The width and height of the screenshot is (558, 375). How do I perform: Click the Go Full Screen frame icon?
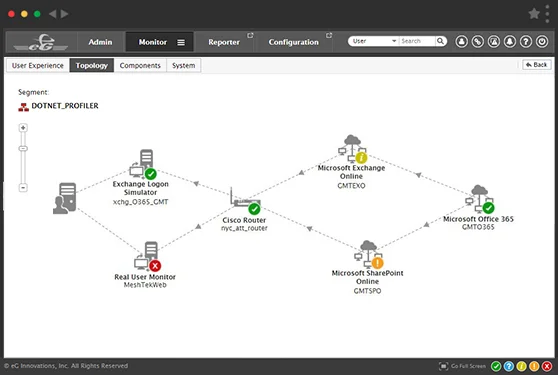point(443,366)
